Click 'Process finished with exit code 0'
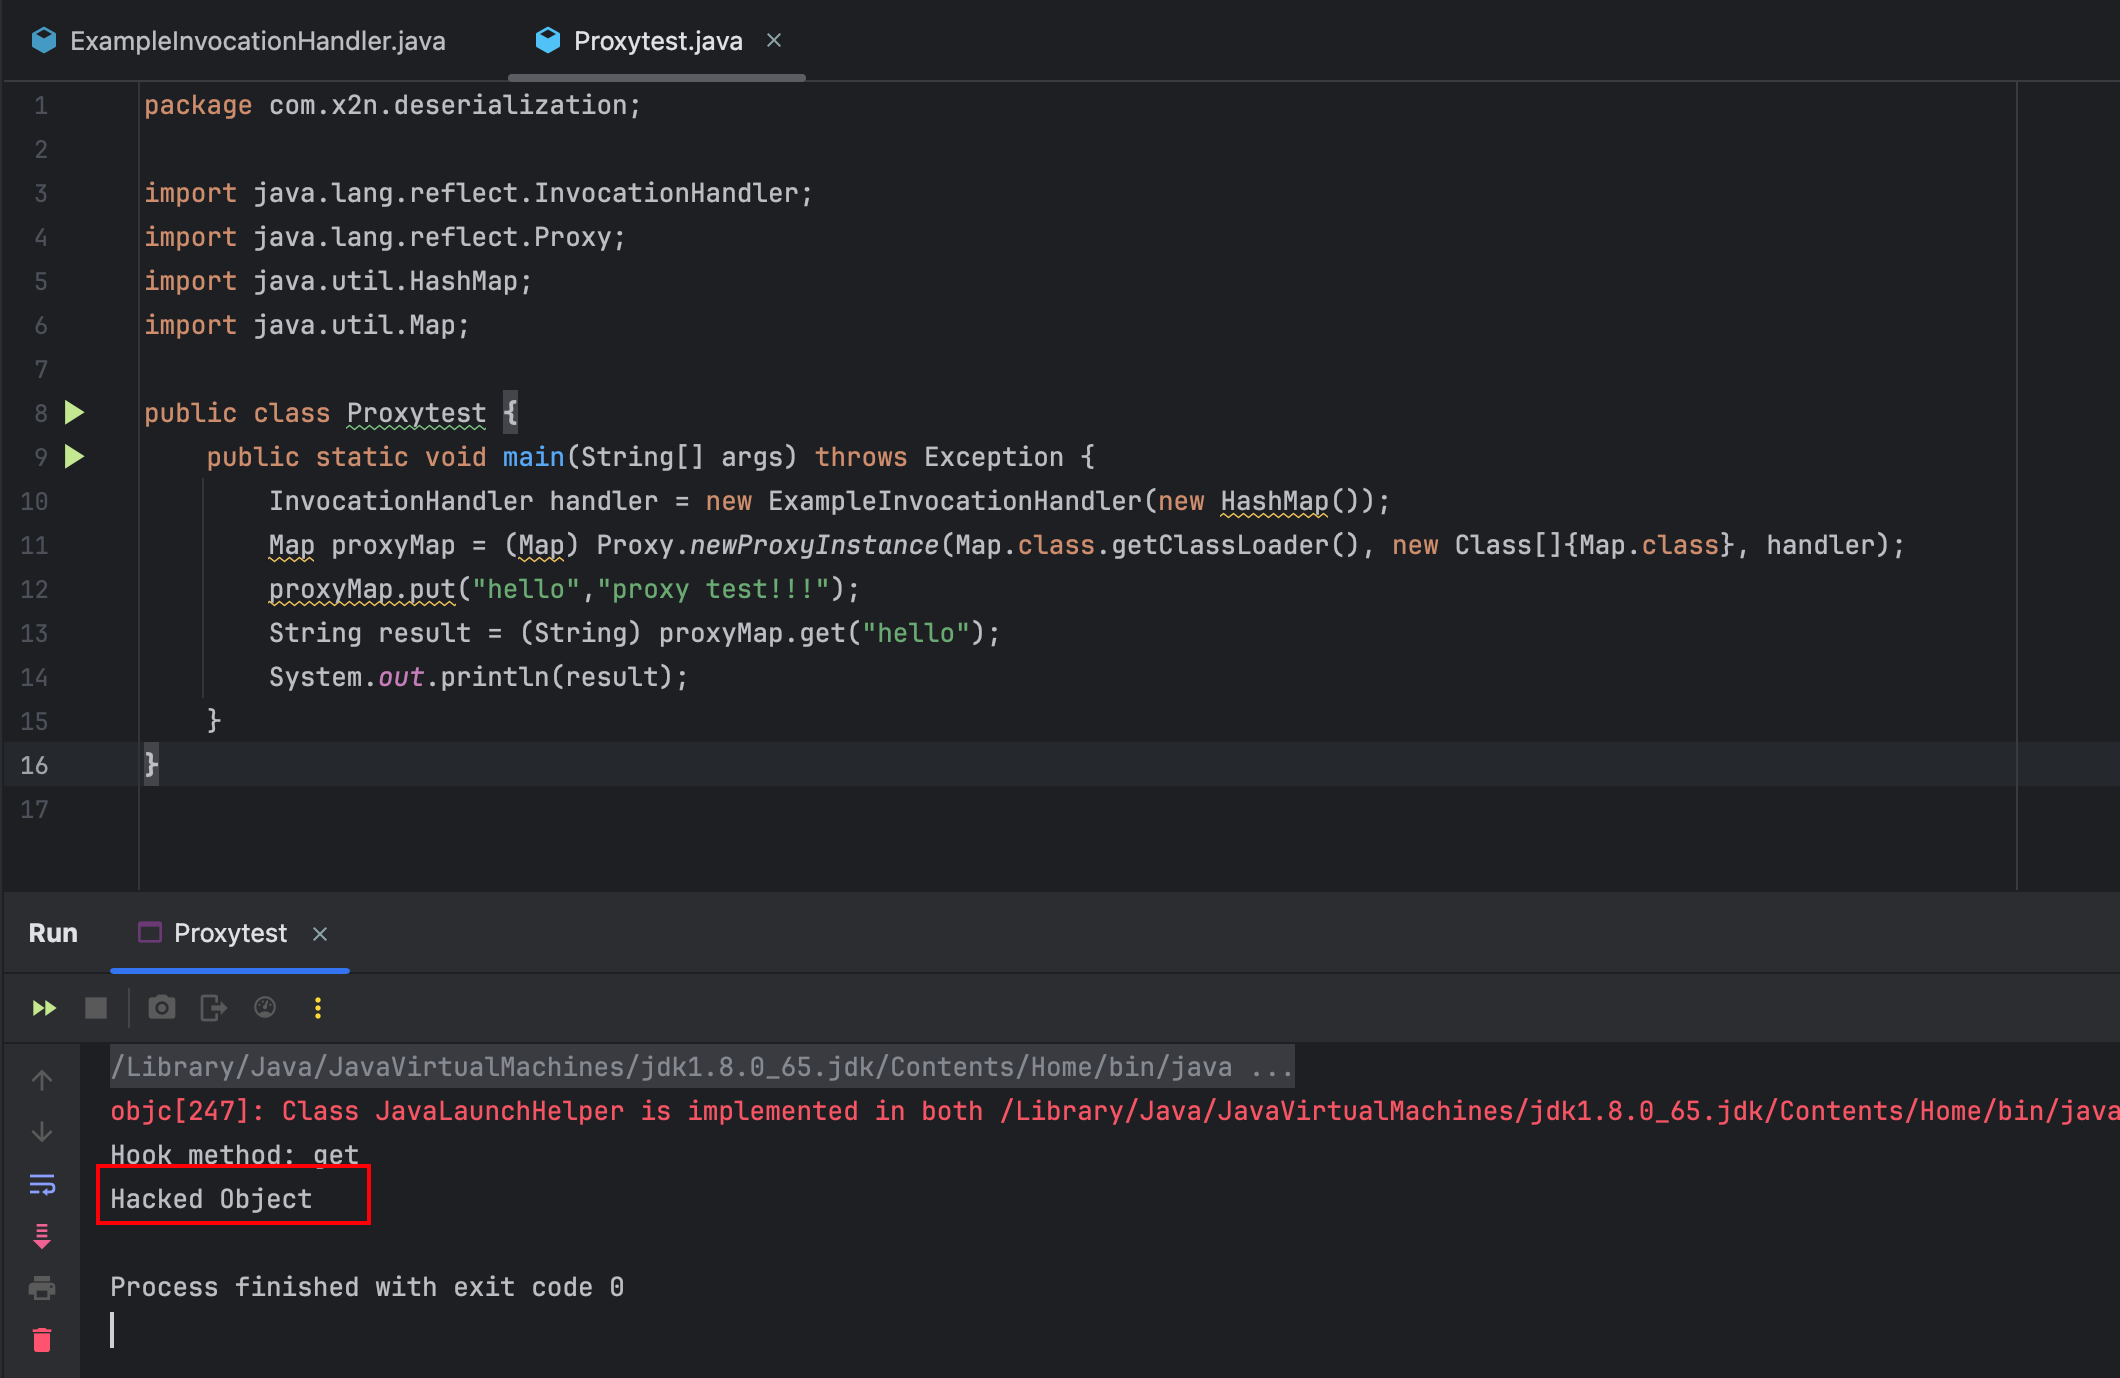 tap(367, 1287)
